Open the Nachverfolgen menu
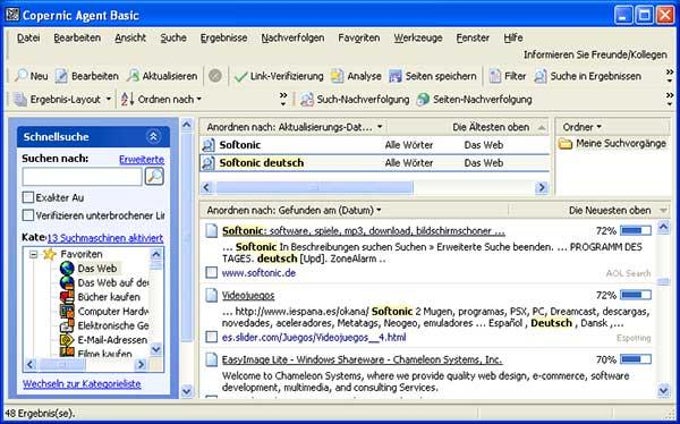Image resolution: width=680 pixels, height=424 pixels. 293,38
